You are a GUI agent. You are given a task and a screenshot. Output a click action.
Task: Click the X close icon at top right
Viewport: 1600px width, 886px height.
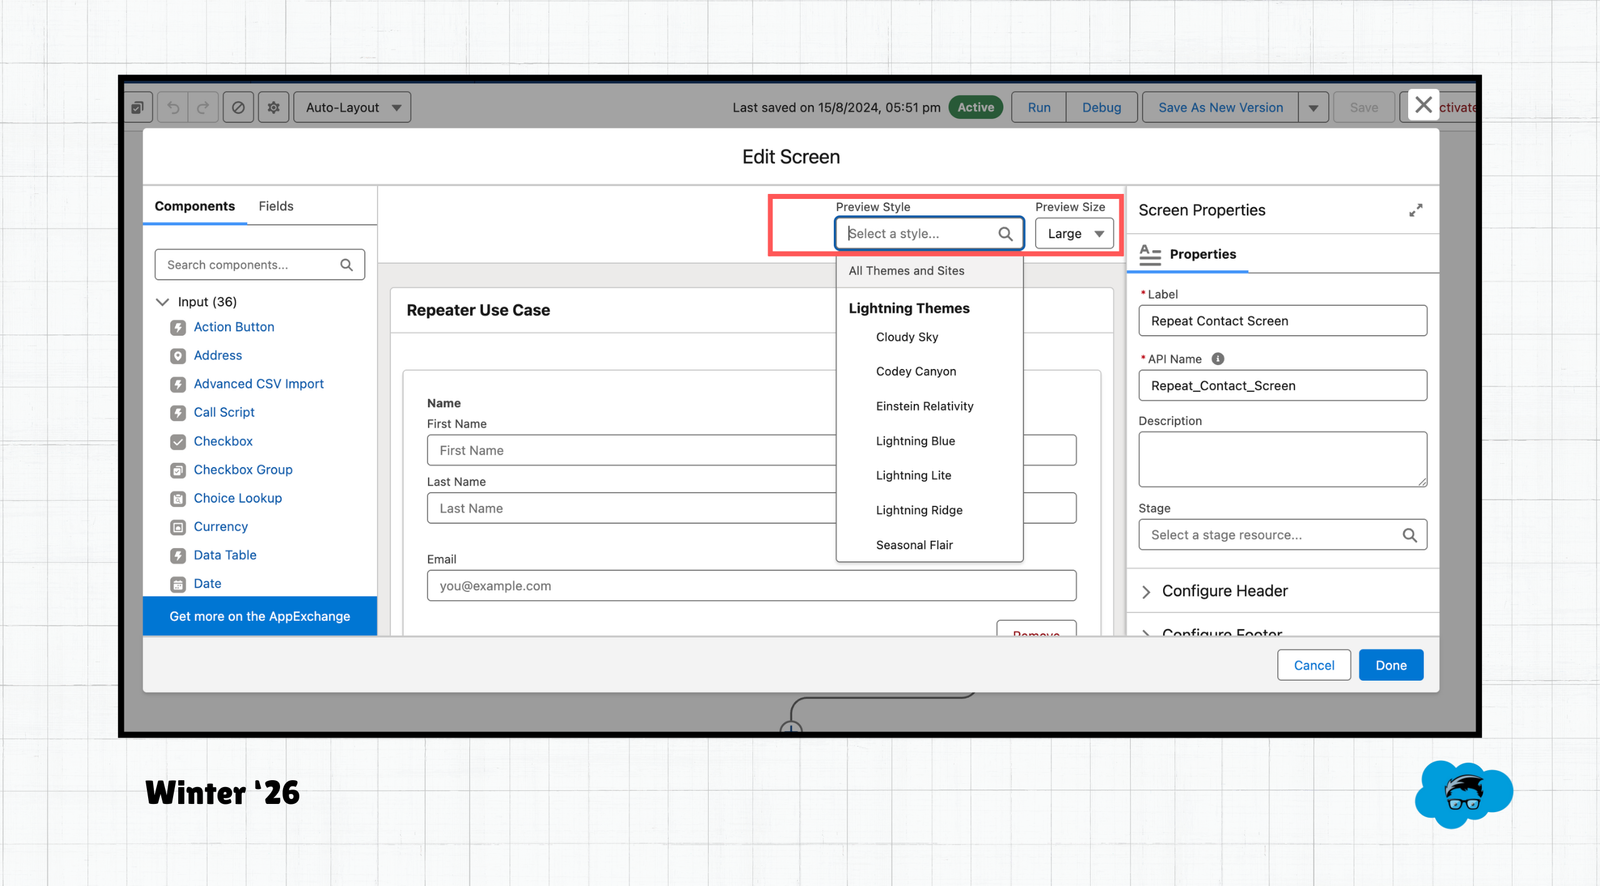coord(1423,105)
